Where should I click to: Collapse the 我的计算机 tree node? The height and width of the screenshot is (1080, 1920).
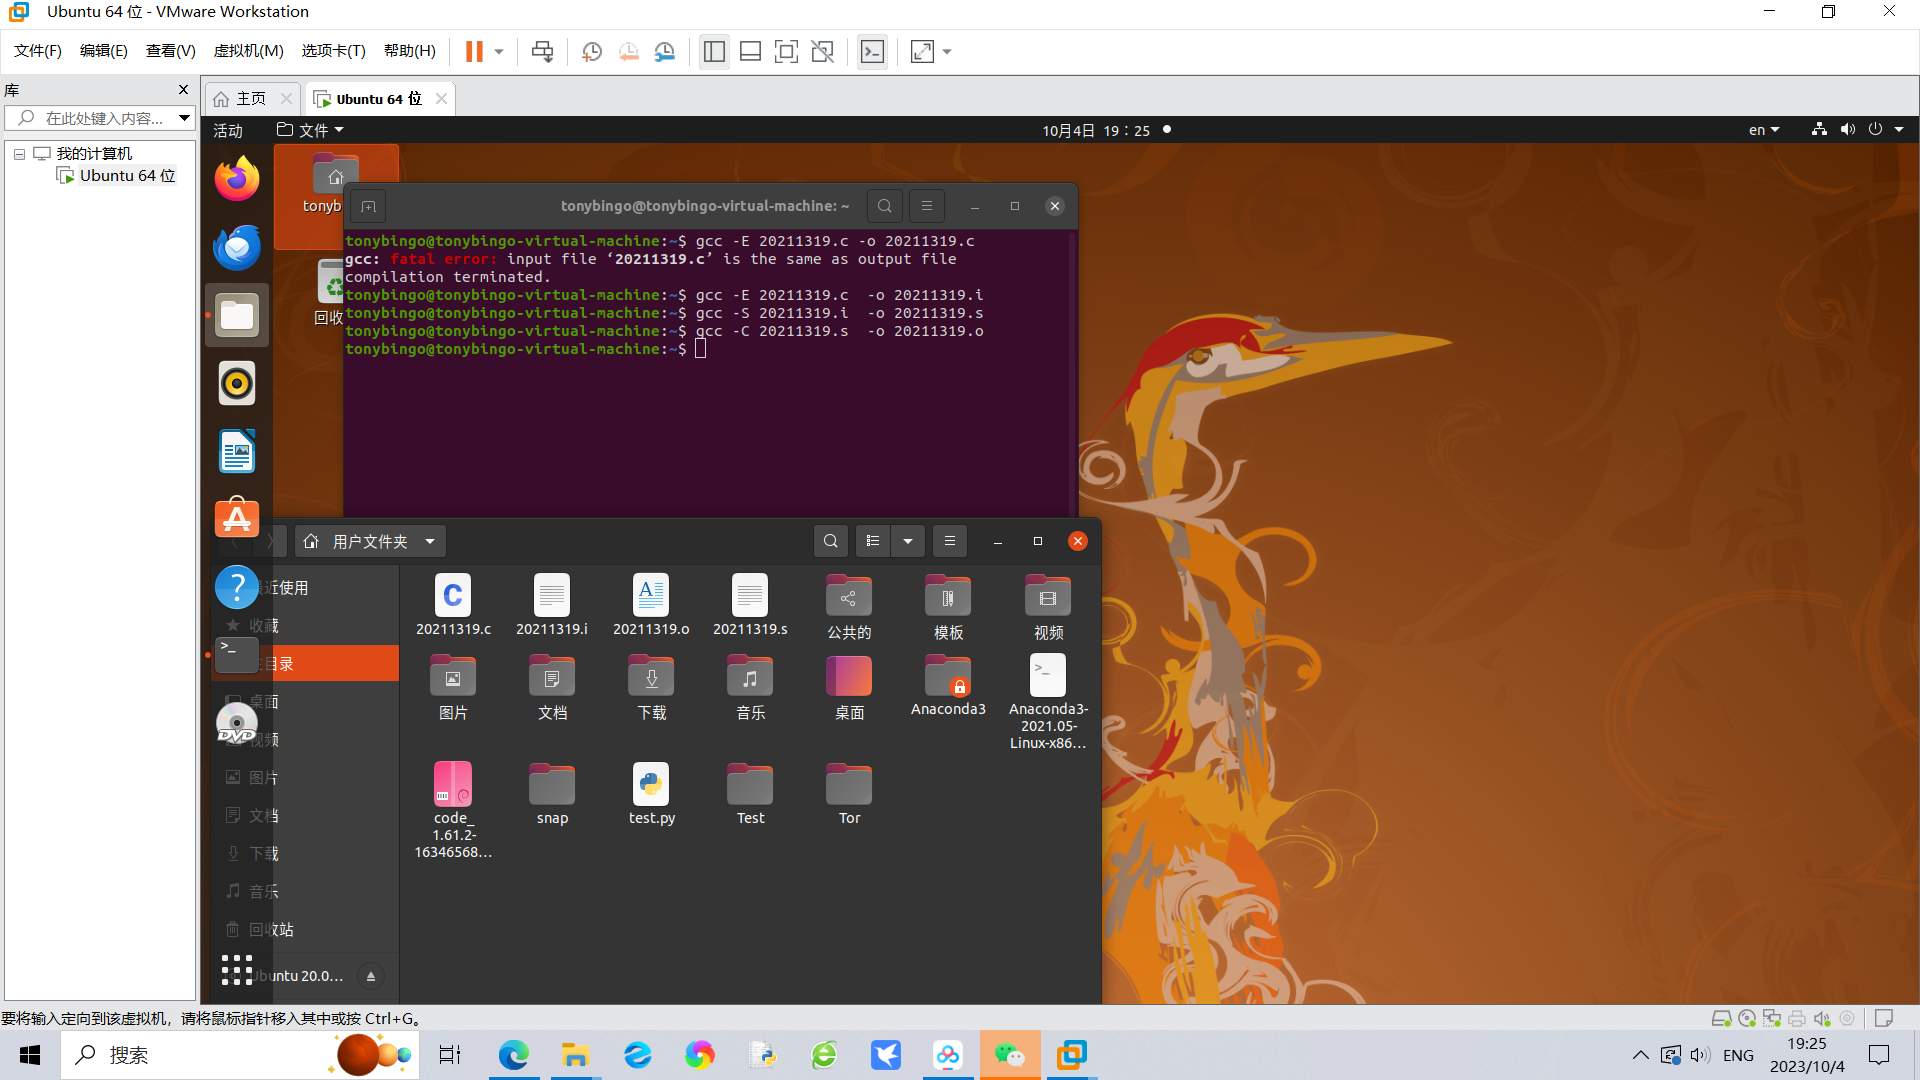[19, 154]
